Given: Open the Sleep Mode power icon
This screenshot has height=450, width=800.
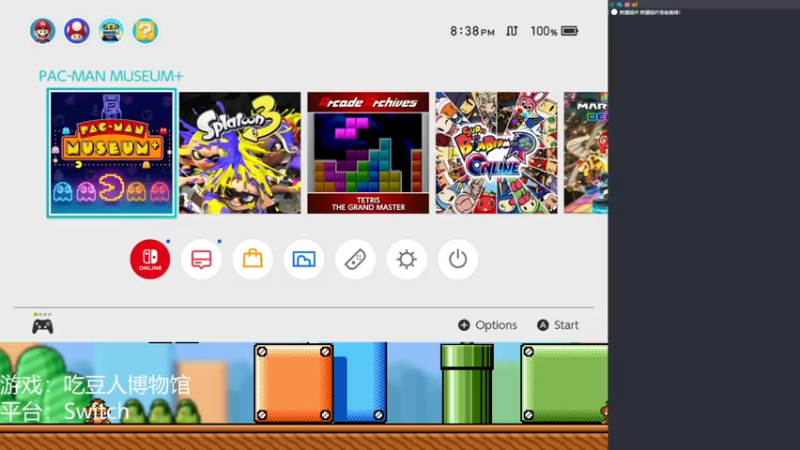Looking at the screenshot, I should point(458,259).
